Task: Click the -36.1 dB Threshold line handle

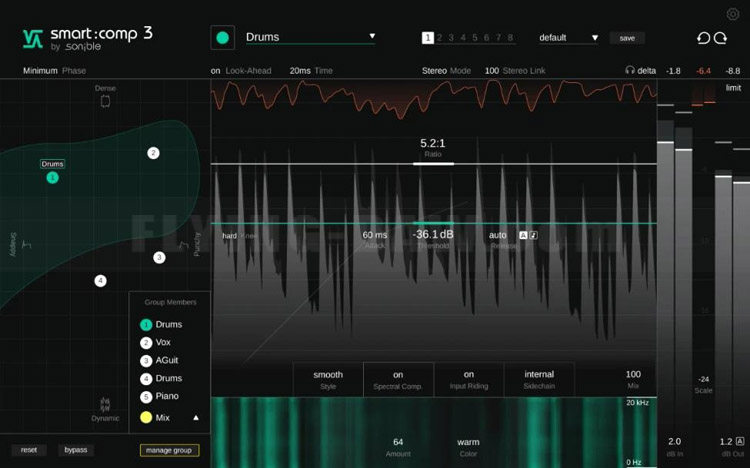Action: point(433,223)
